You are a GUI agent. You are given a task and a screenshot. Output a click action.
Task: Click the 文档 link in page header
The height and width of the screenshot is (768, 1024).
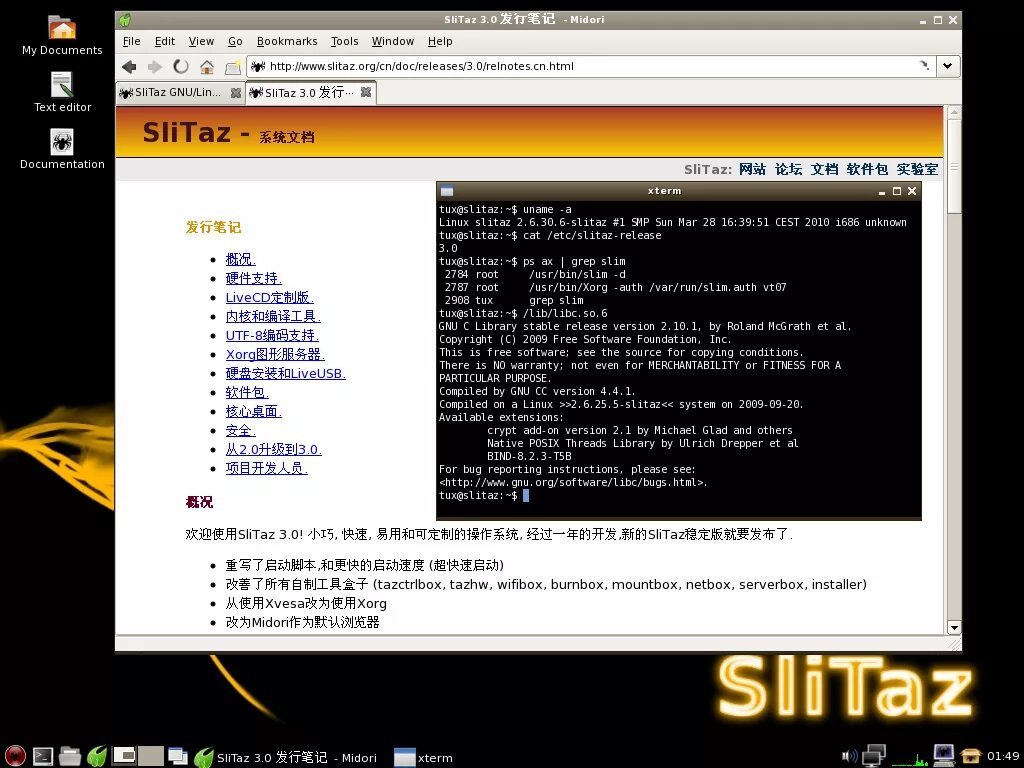pyautogui.click(x=824, y=169)
